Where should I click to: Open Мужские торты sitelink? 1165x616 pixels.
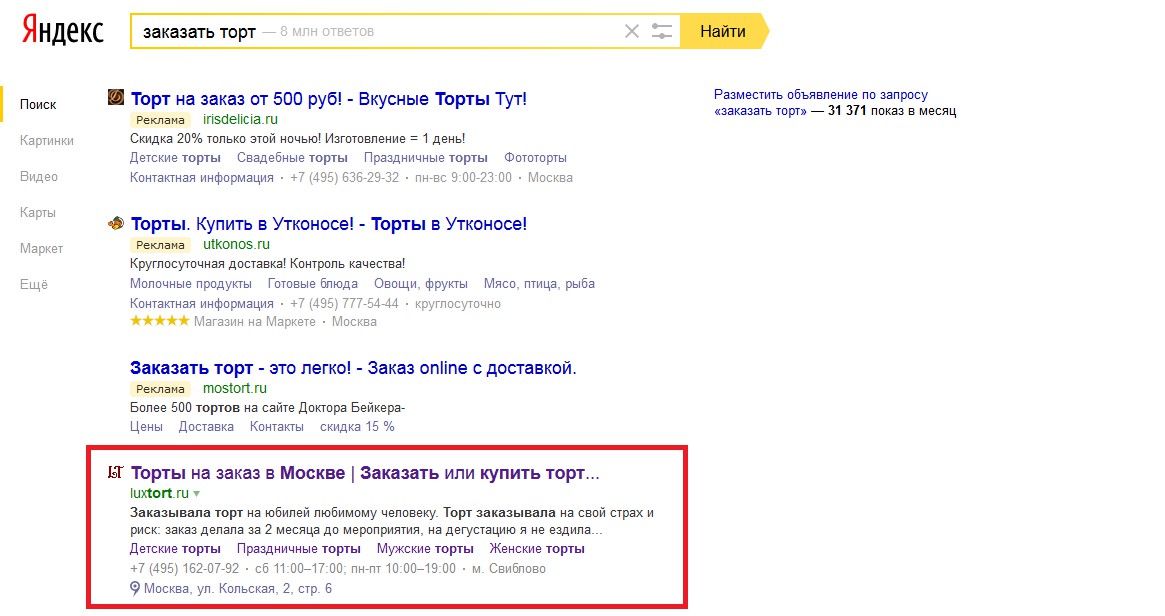coord(425,548)
